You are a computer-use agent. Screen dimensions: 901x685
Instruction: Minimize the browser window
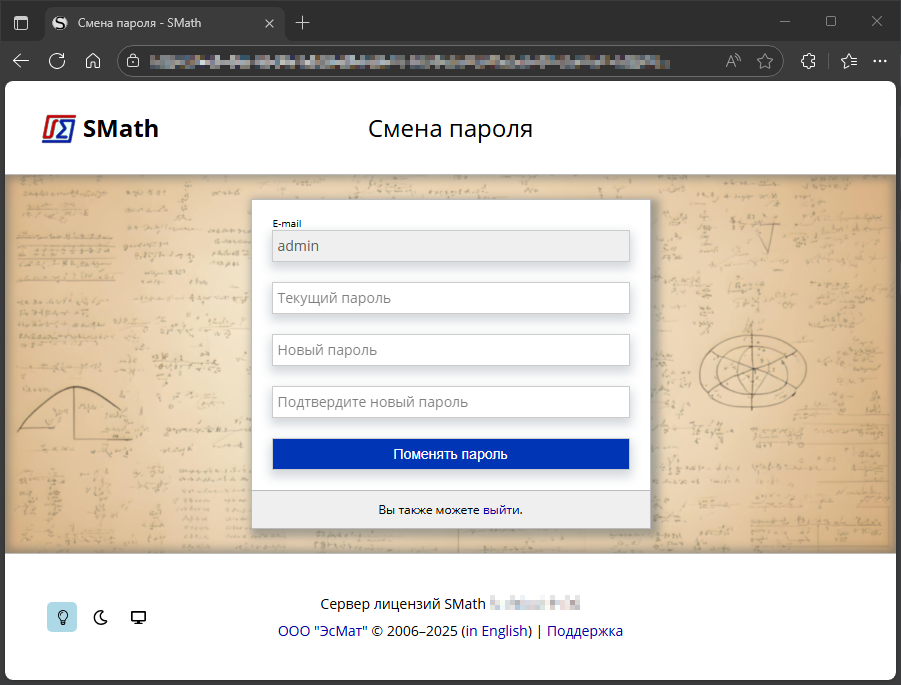785,21
